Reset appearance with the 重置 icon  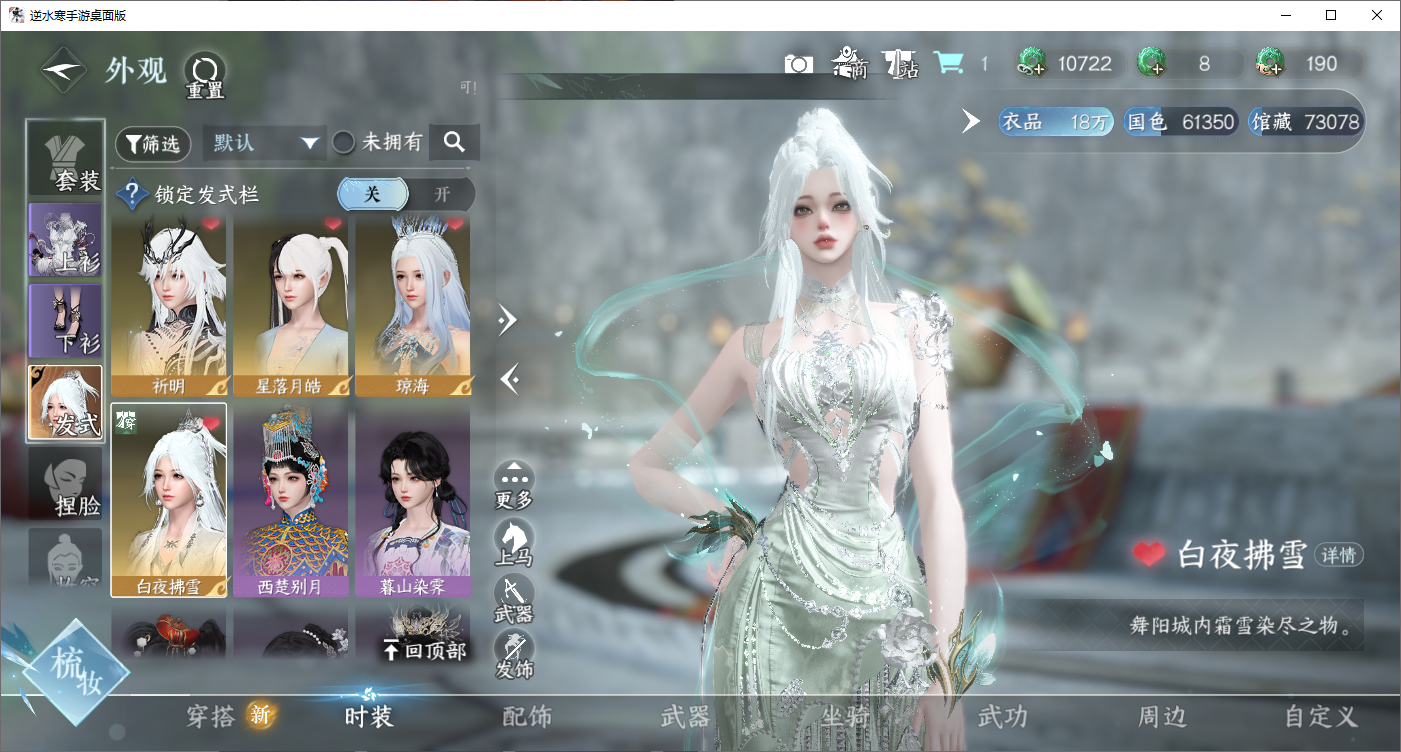pos(204,74)
